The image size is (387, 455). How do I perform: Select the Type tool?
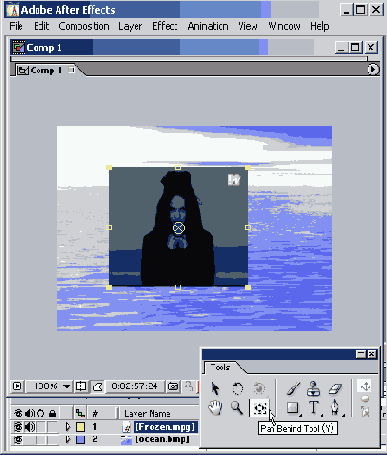(x=313, y=408)
